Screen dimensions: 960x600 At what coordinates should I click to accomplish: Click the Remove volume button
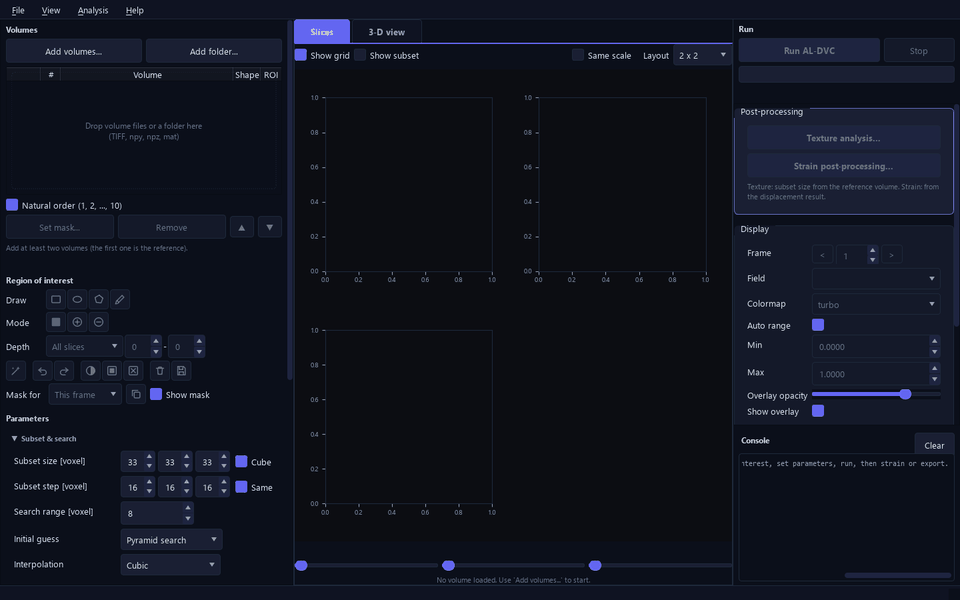click(x=171, y=227)
